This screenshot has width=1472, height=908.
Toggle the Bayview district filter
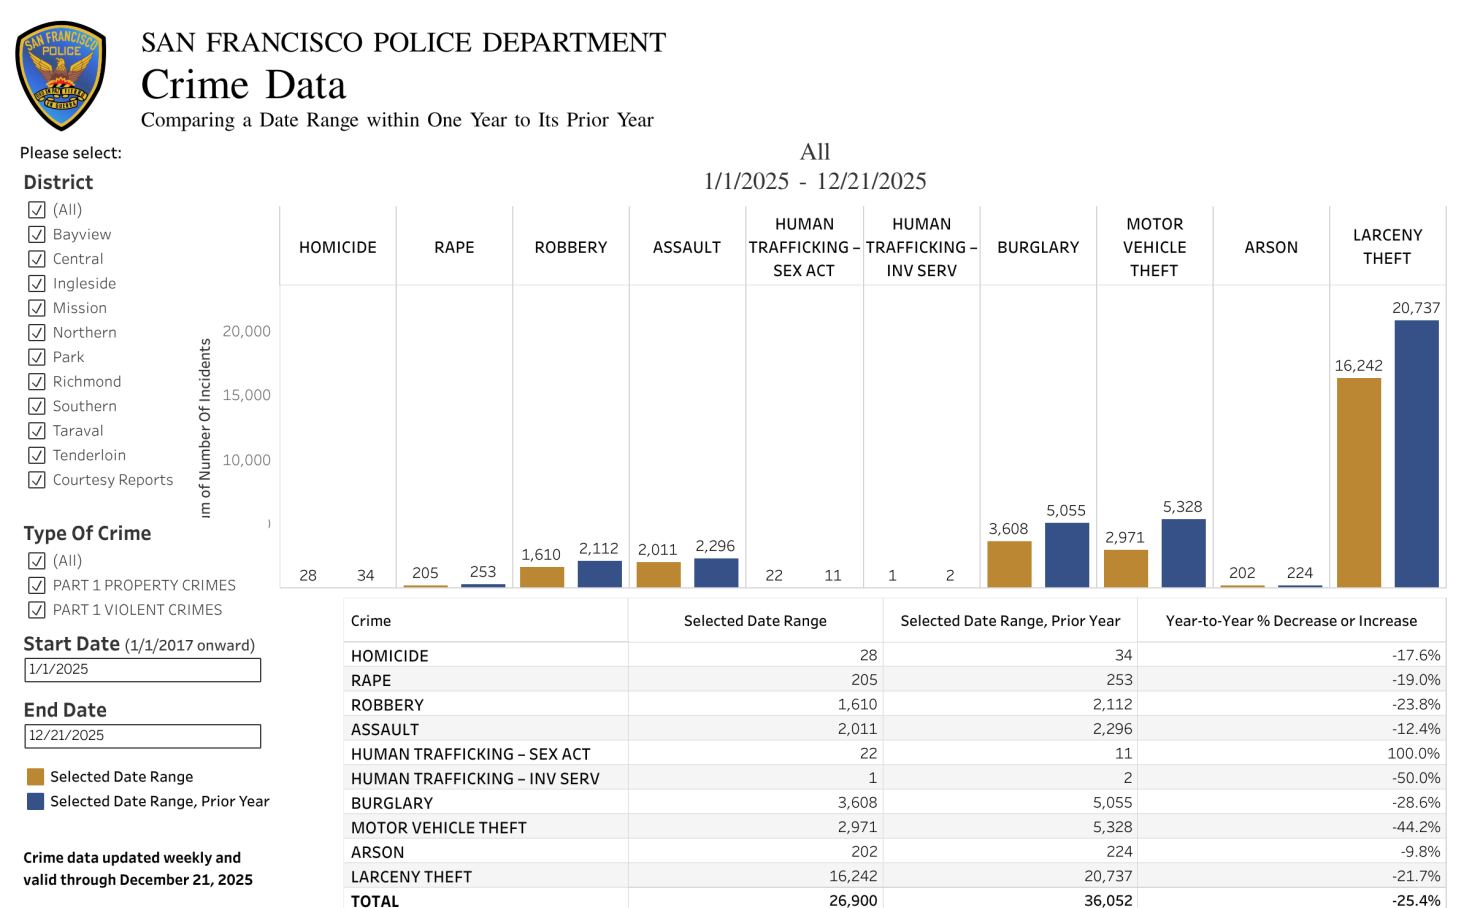click(x=37, y=234)
